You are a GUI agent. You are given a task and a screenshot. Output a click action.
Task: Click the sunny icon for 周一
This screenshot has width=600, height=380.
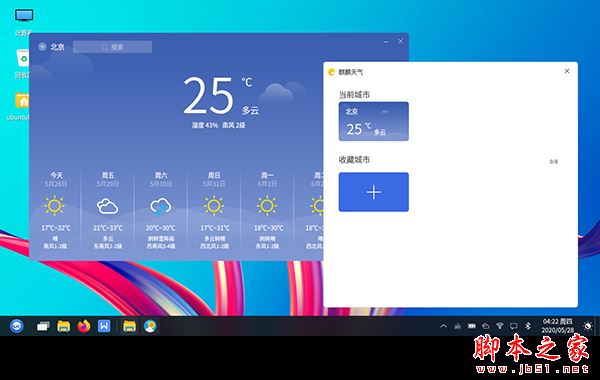(267, 206)
